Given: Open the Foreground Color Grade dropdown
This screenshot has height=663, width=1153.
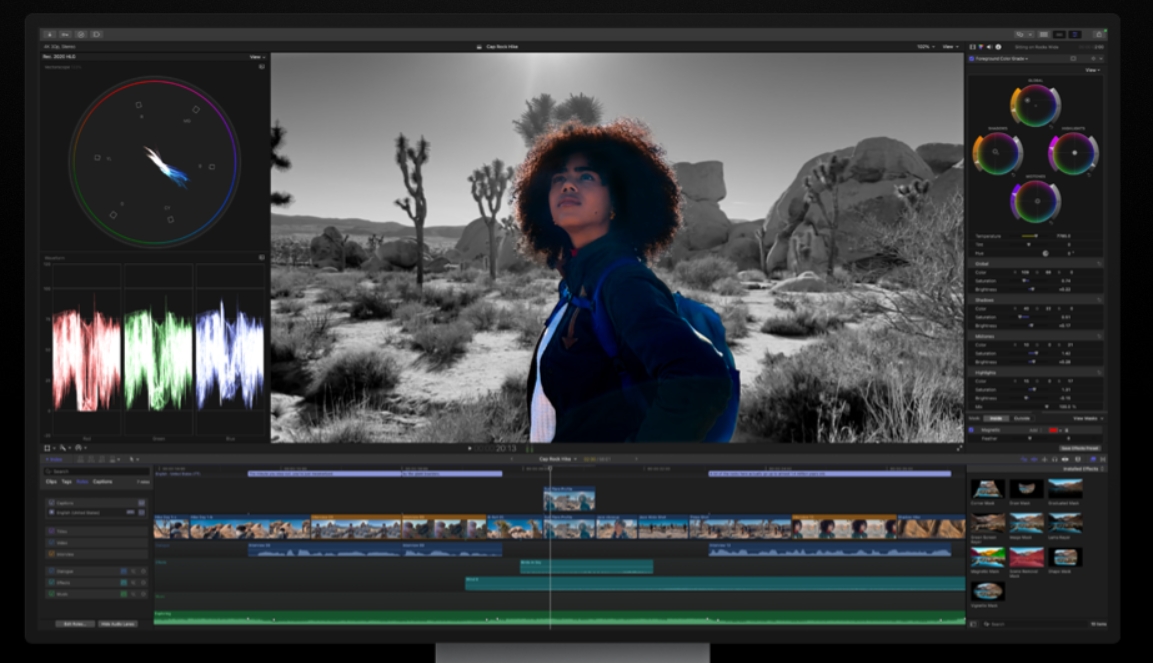Looking at the screenshot, I should (x=1002, y=59).
